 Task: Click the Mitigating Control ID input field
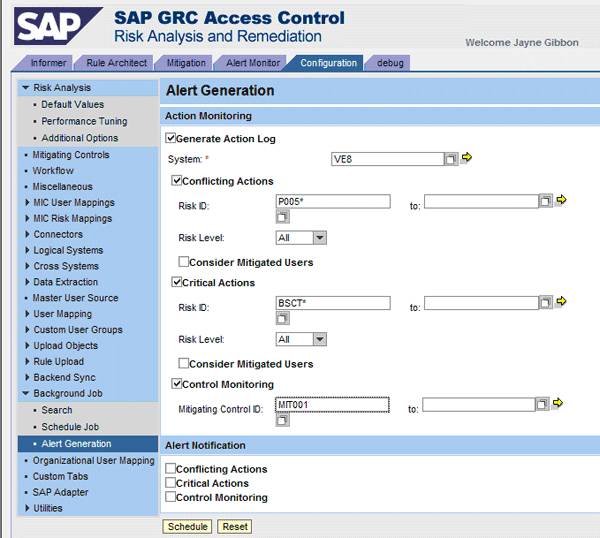(332, 404)
